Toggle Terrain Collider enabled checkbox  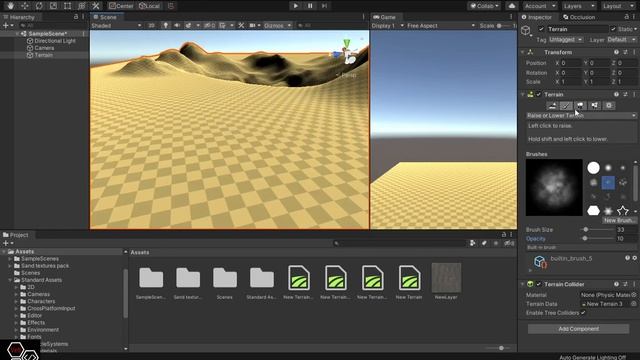click(x=538, y=284)
